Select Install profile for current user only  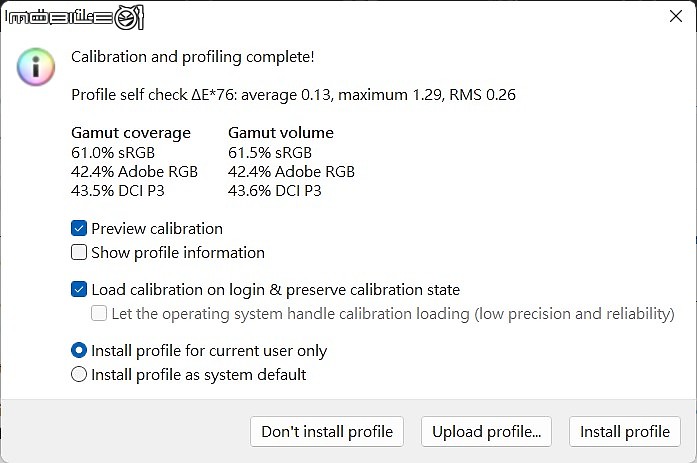(x=79, y=351)
